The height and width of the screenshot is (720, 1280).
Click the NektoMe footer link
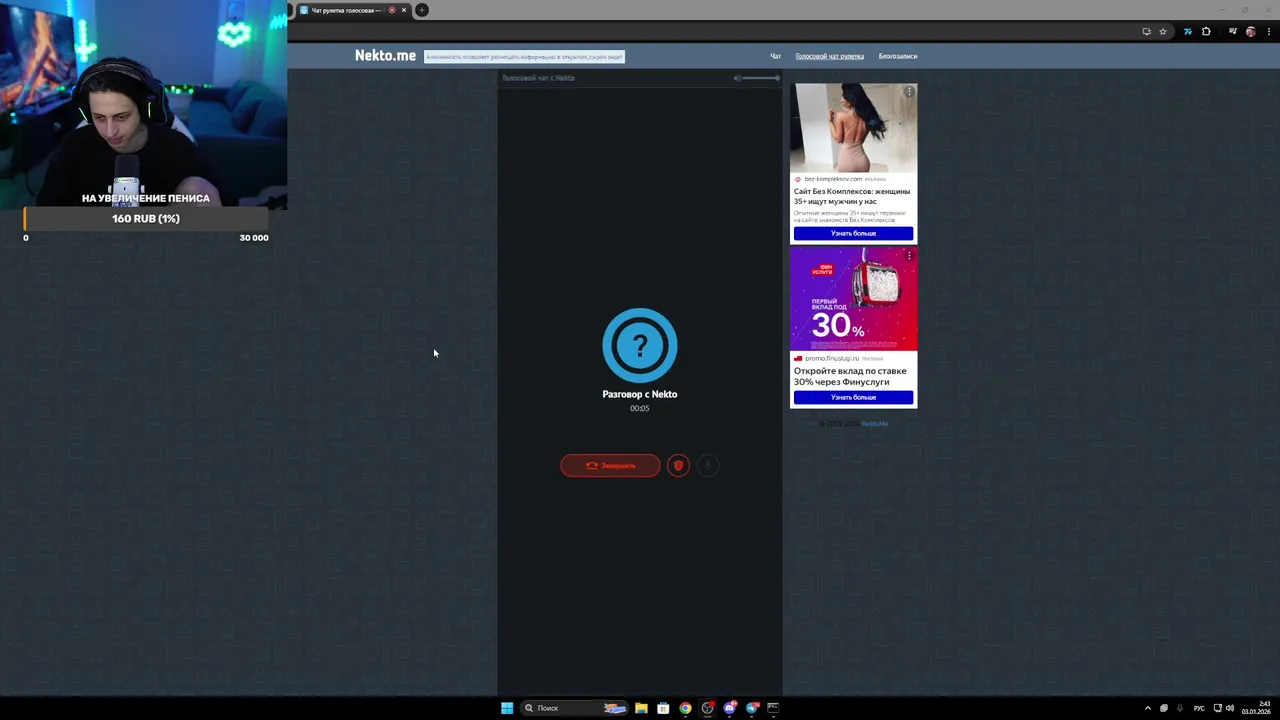[x=874, y=423]
